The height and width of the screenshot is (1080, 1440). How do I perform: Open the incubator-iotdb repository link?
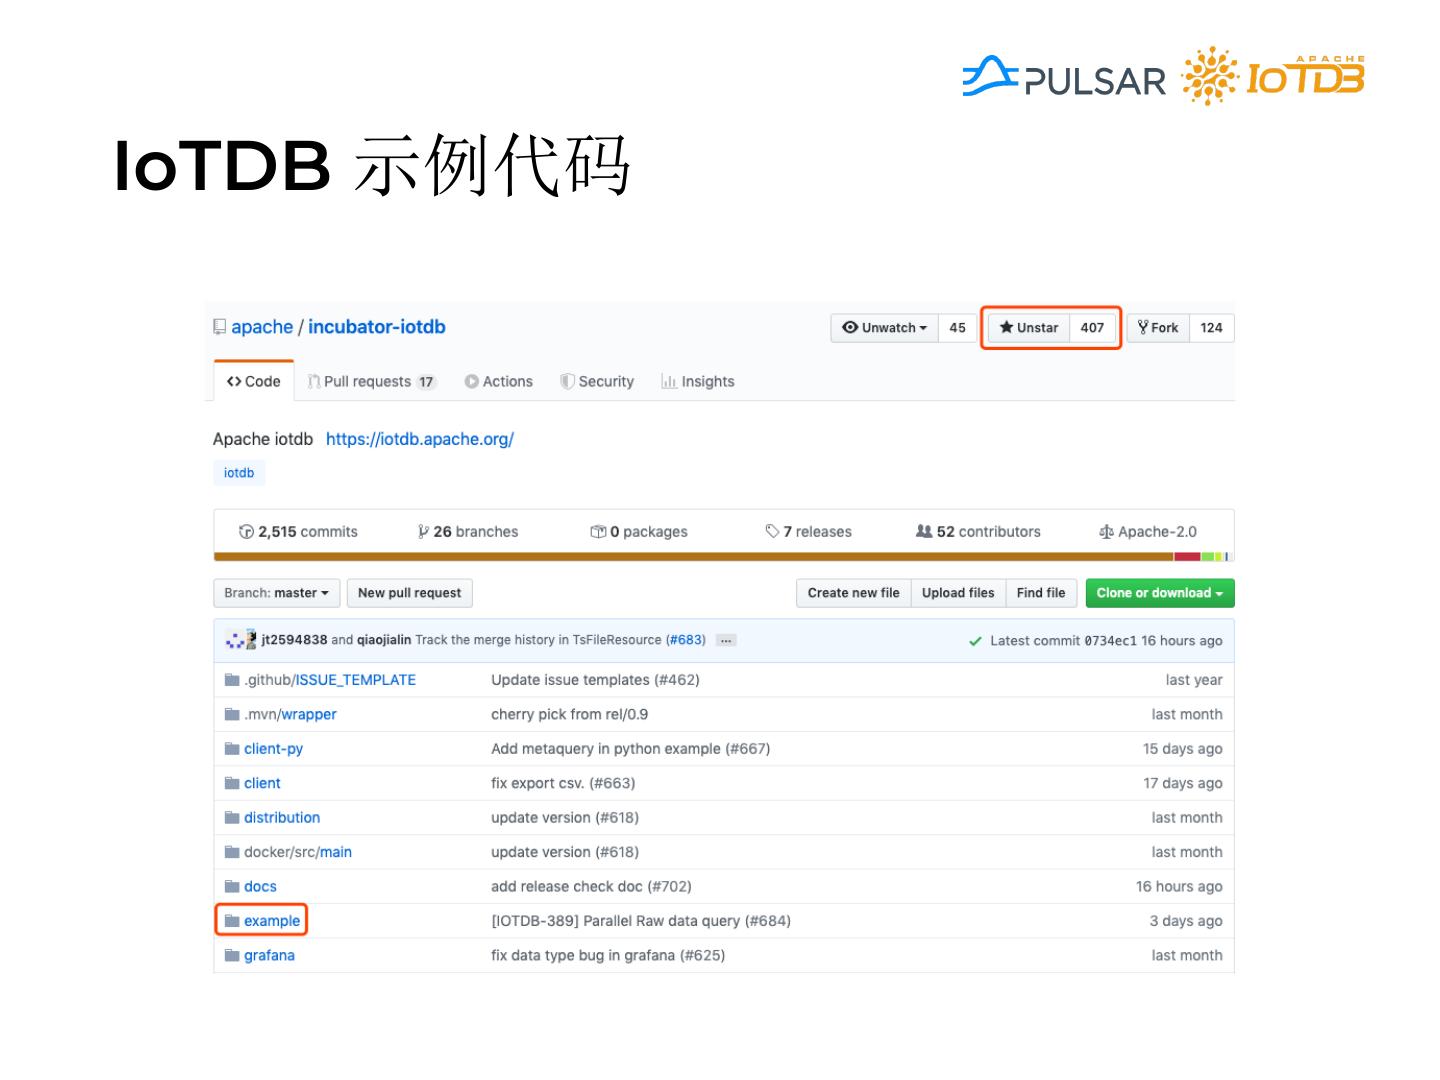click(377, 327)
